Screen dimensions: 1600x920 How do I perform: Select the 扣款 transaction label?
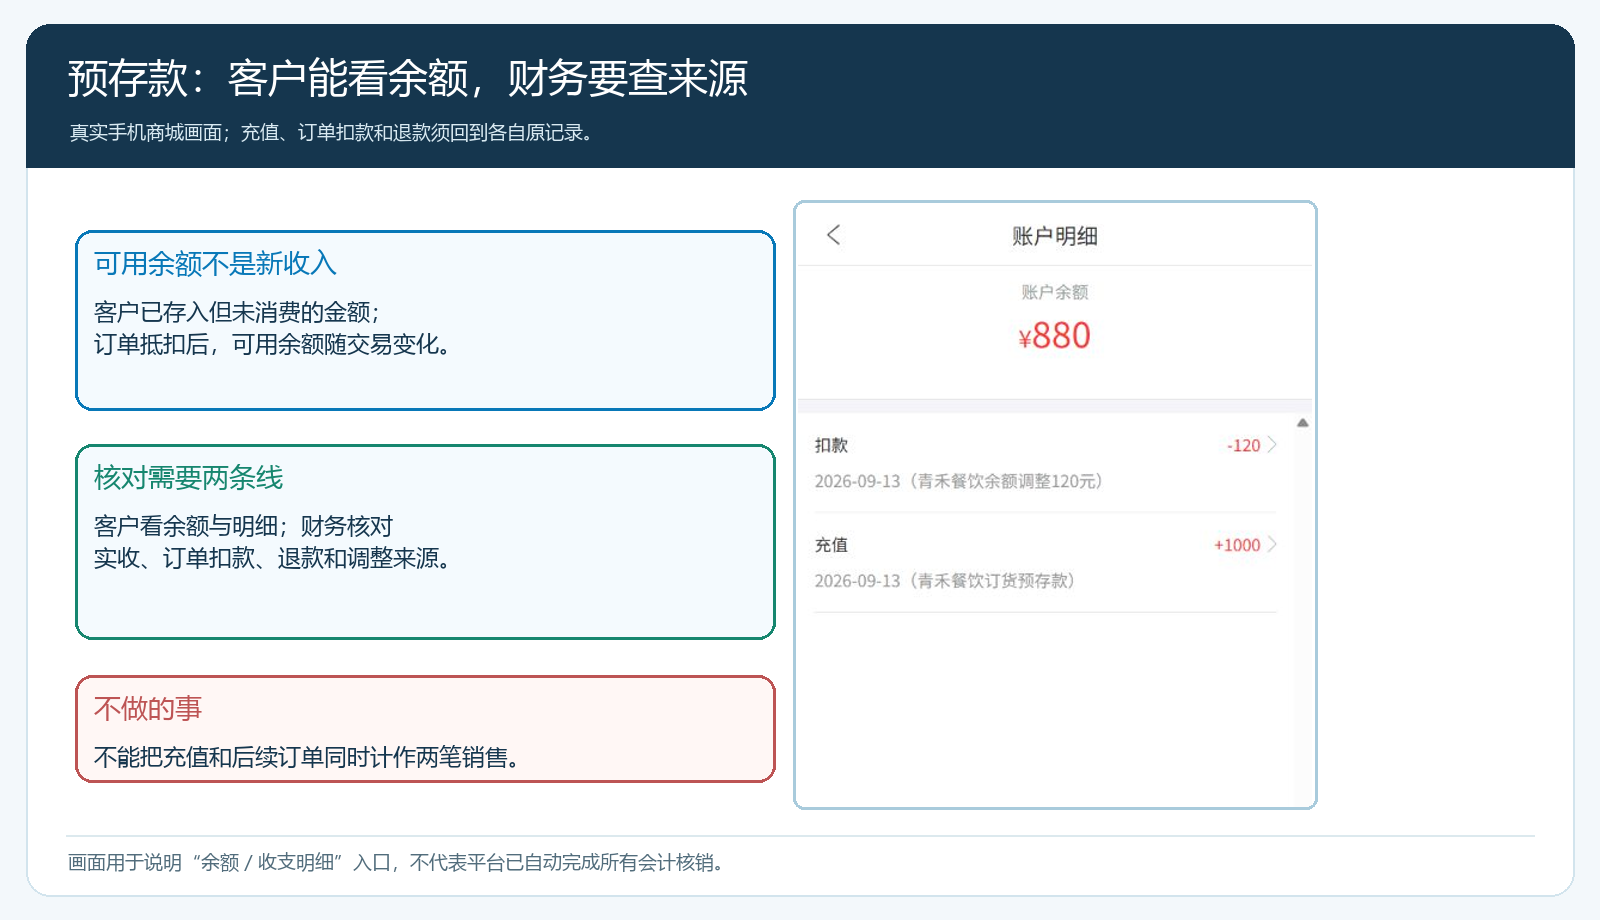click(x=831, y=445)
